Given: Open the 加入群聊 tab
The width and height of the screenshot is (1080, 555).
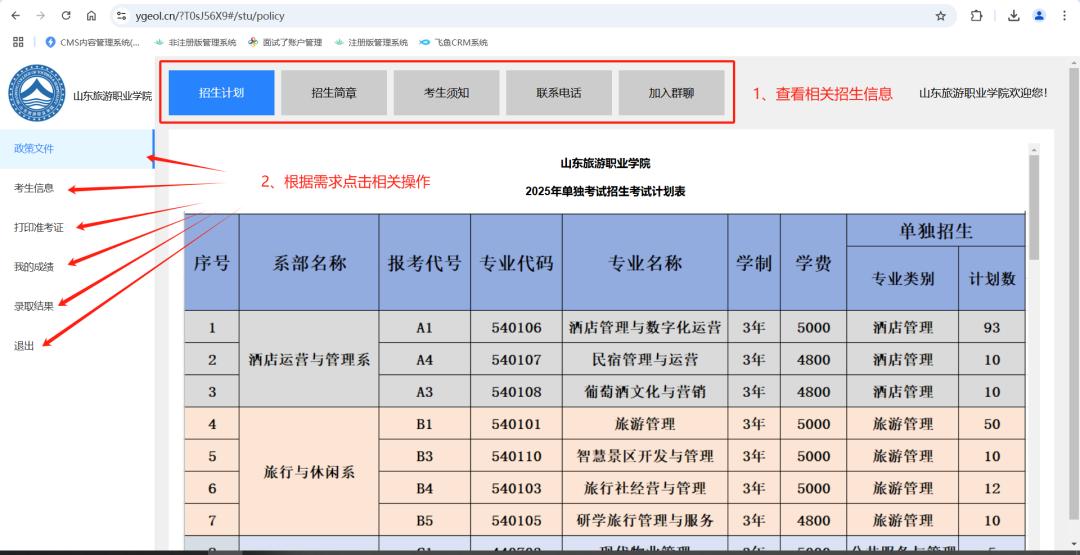Looking at the screenshot, I should pos(672,93).
